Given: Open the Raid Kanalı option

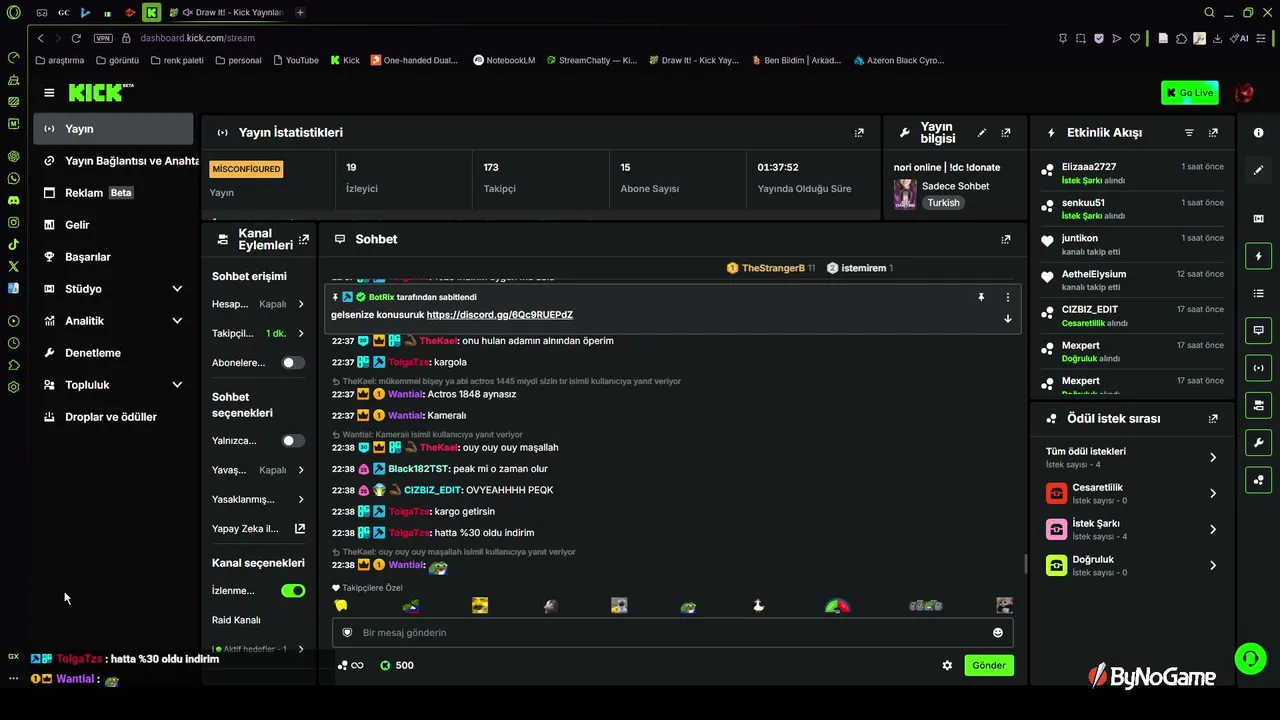Looking at the screenshot, I should click(236, 620).
